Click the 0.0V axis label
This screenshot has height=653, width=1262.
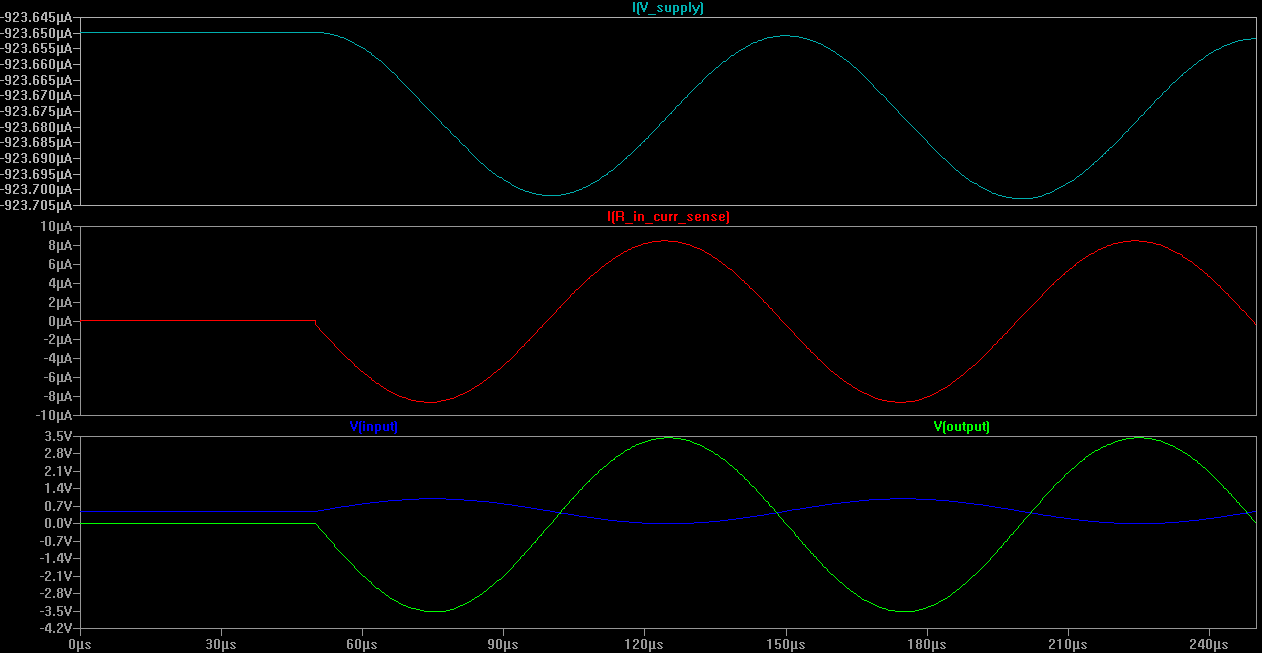click(58, 523)
